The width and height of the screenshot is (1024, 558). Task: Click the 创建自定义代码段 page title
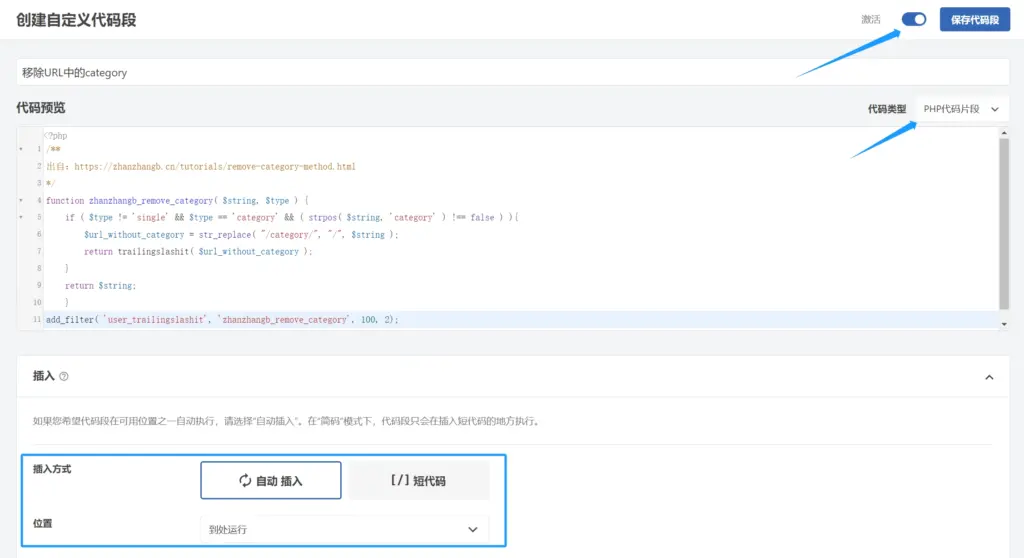[76, 20]
